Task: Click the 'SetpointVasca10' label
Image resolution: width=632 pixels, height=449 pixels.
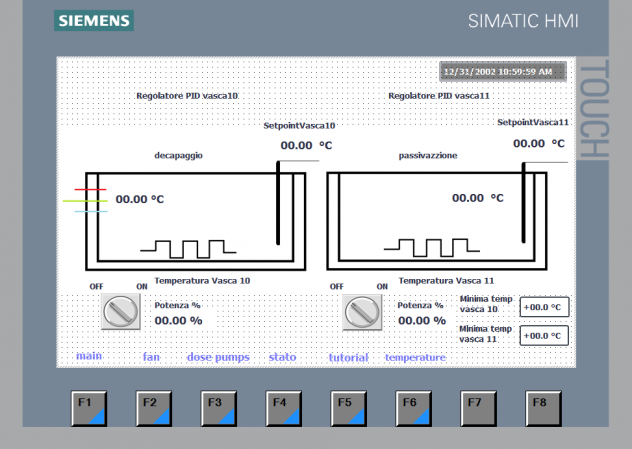Action: (299, 126)
